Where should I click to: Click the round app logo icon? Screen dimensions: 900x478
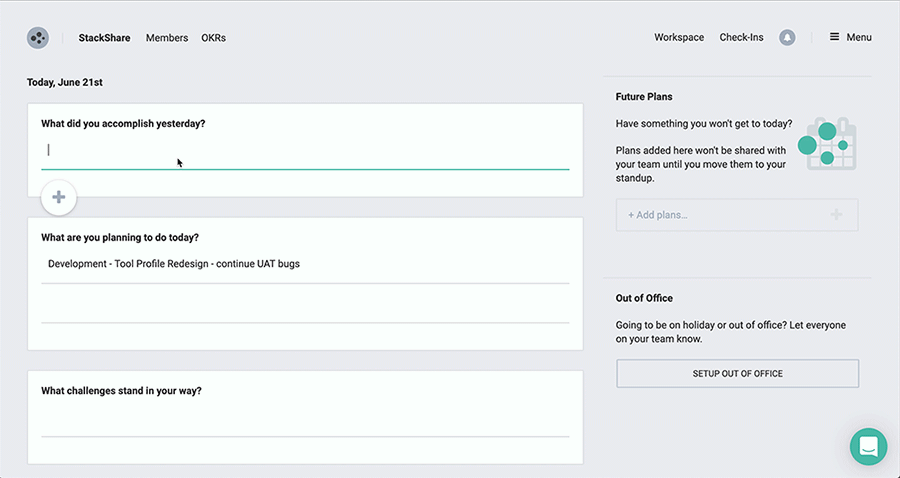[37, 38]
